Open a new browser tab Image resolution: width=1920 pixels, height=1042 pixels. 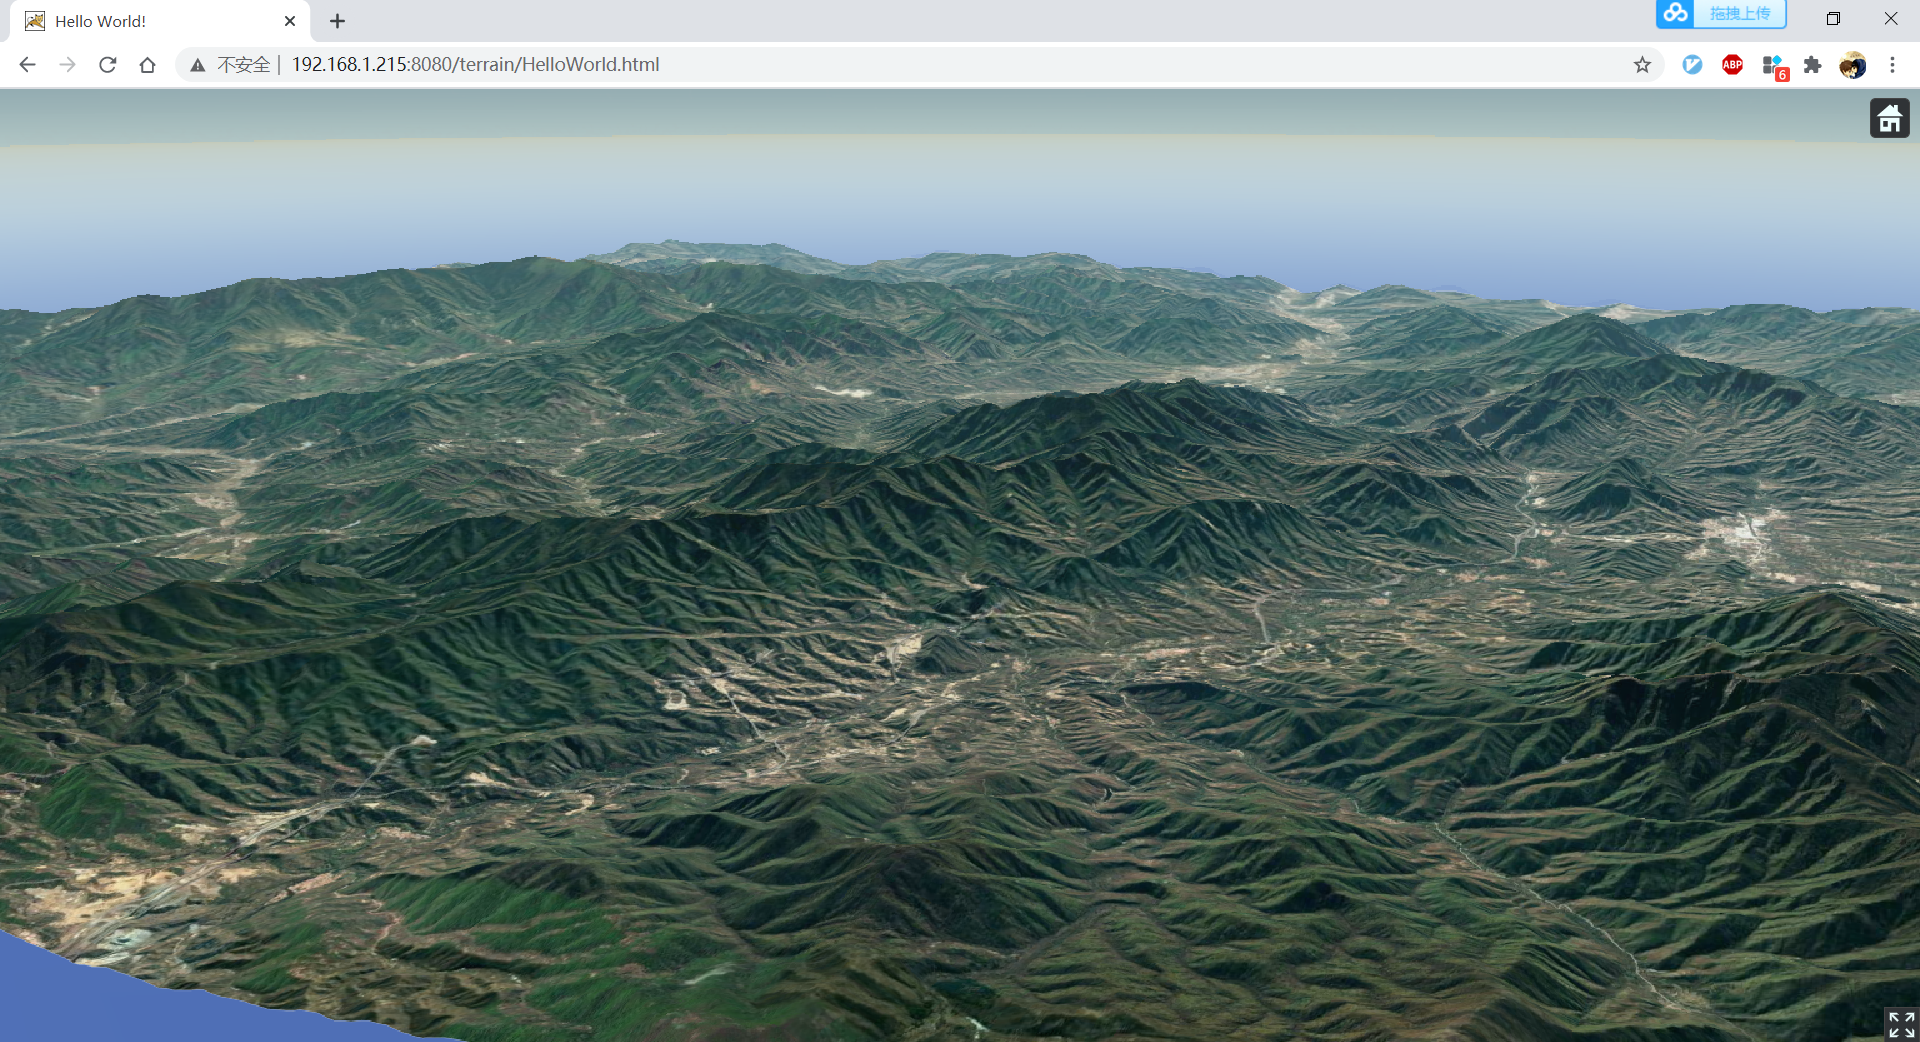tap(337, 21)
